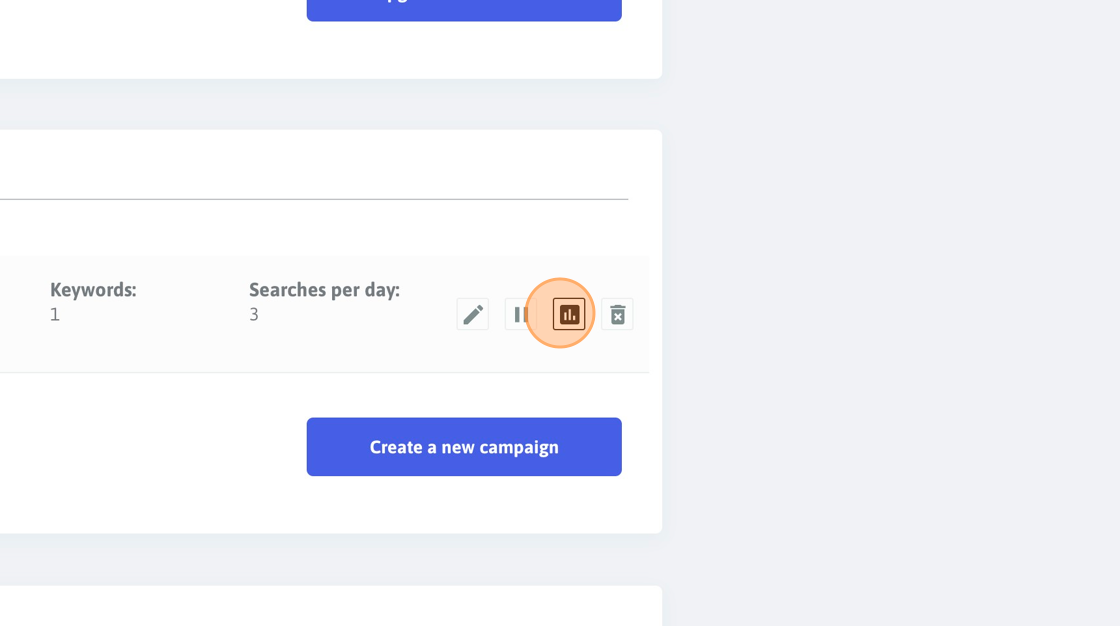Open campaign statistics via bar chart icon
The image size is (1120, 626).
point(569,314)
